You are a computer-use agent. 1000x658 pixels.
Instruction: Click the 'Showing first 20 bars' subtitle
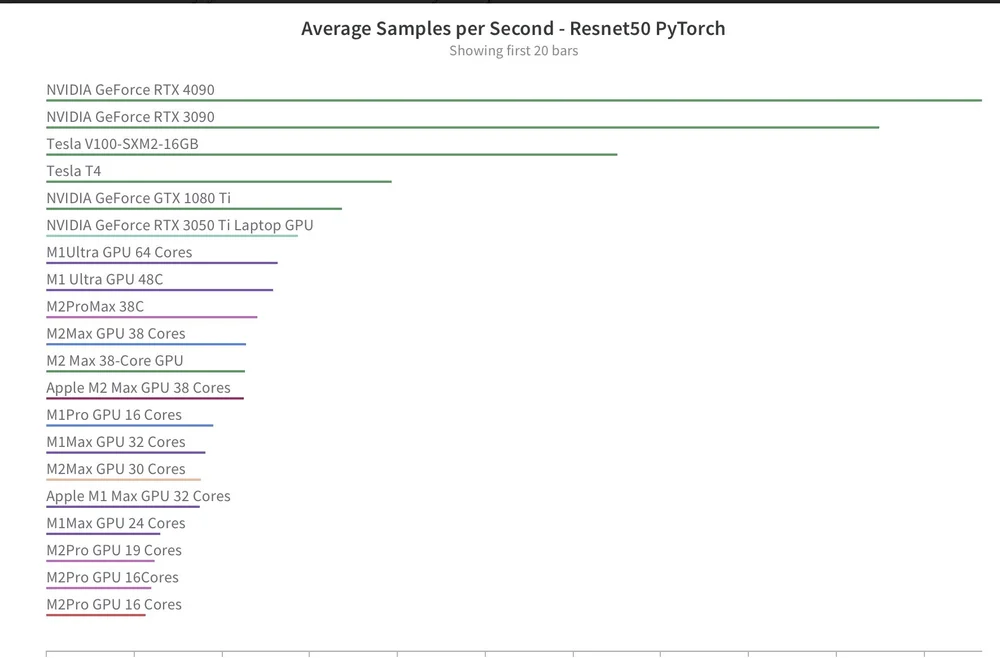[513, 51]
